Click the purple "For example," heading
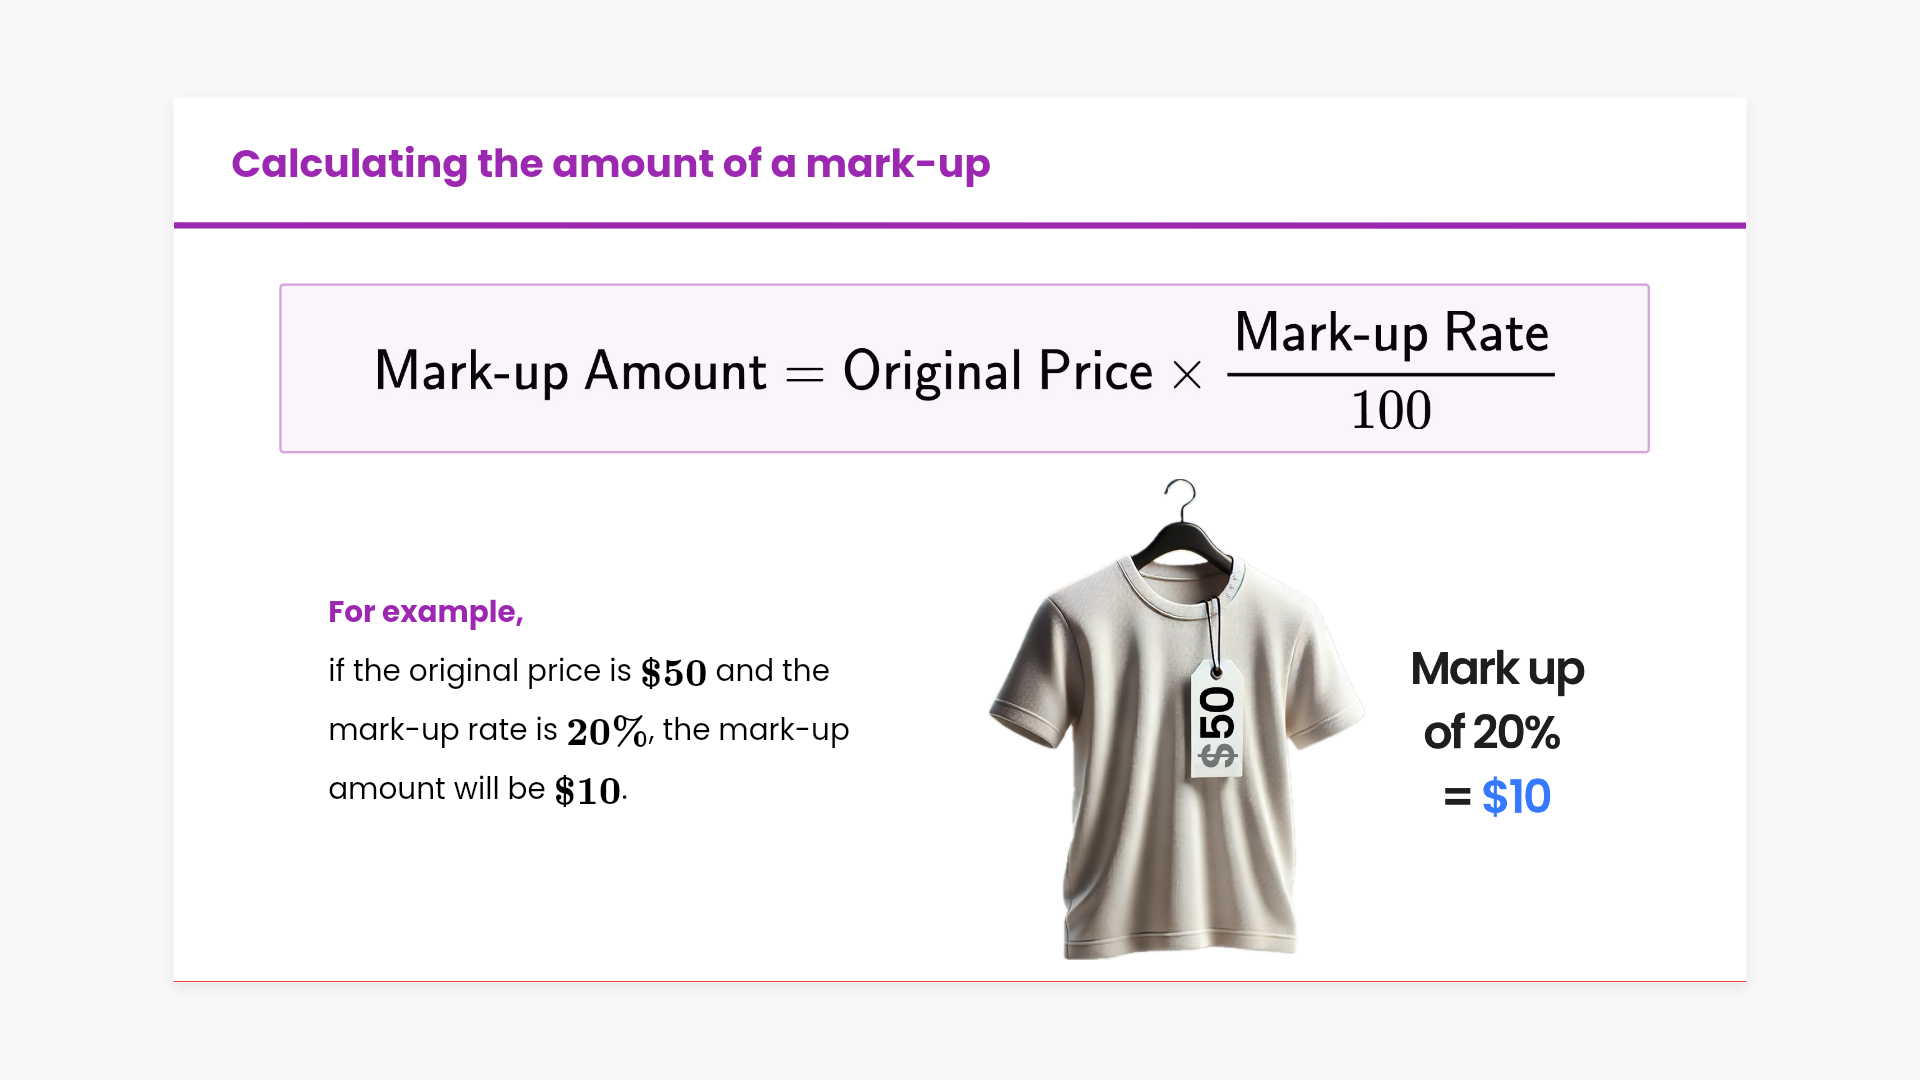 [426, 612]
